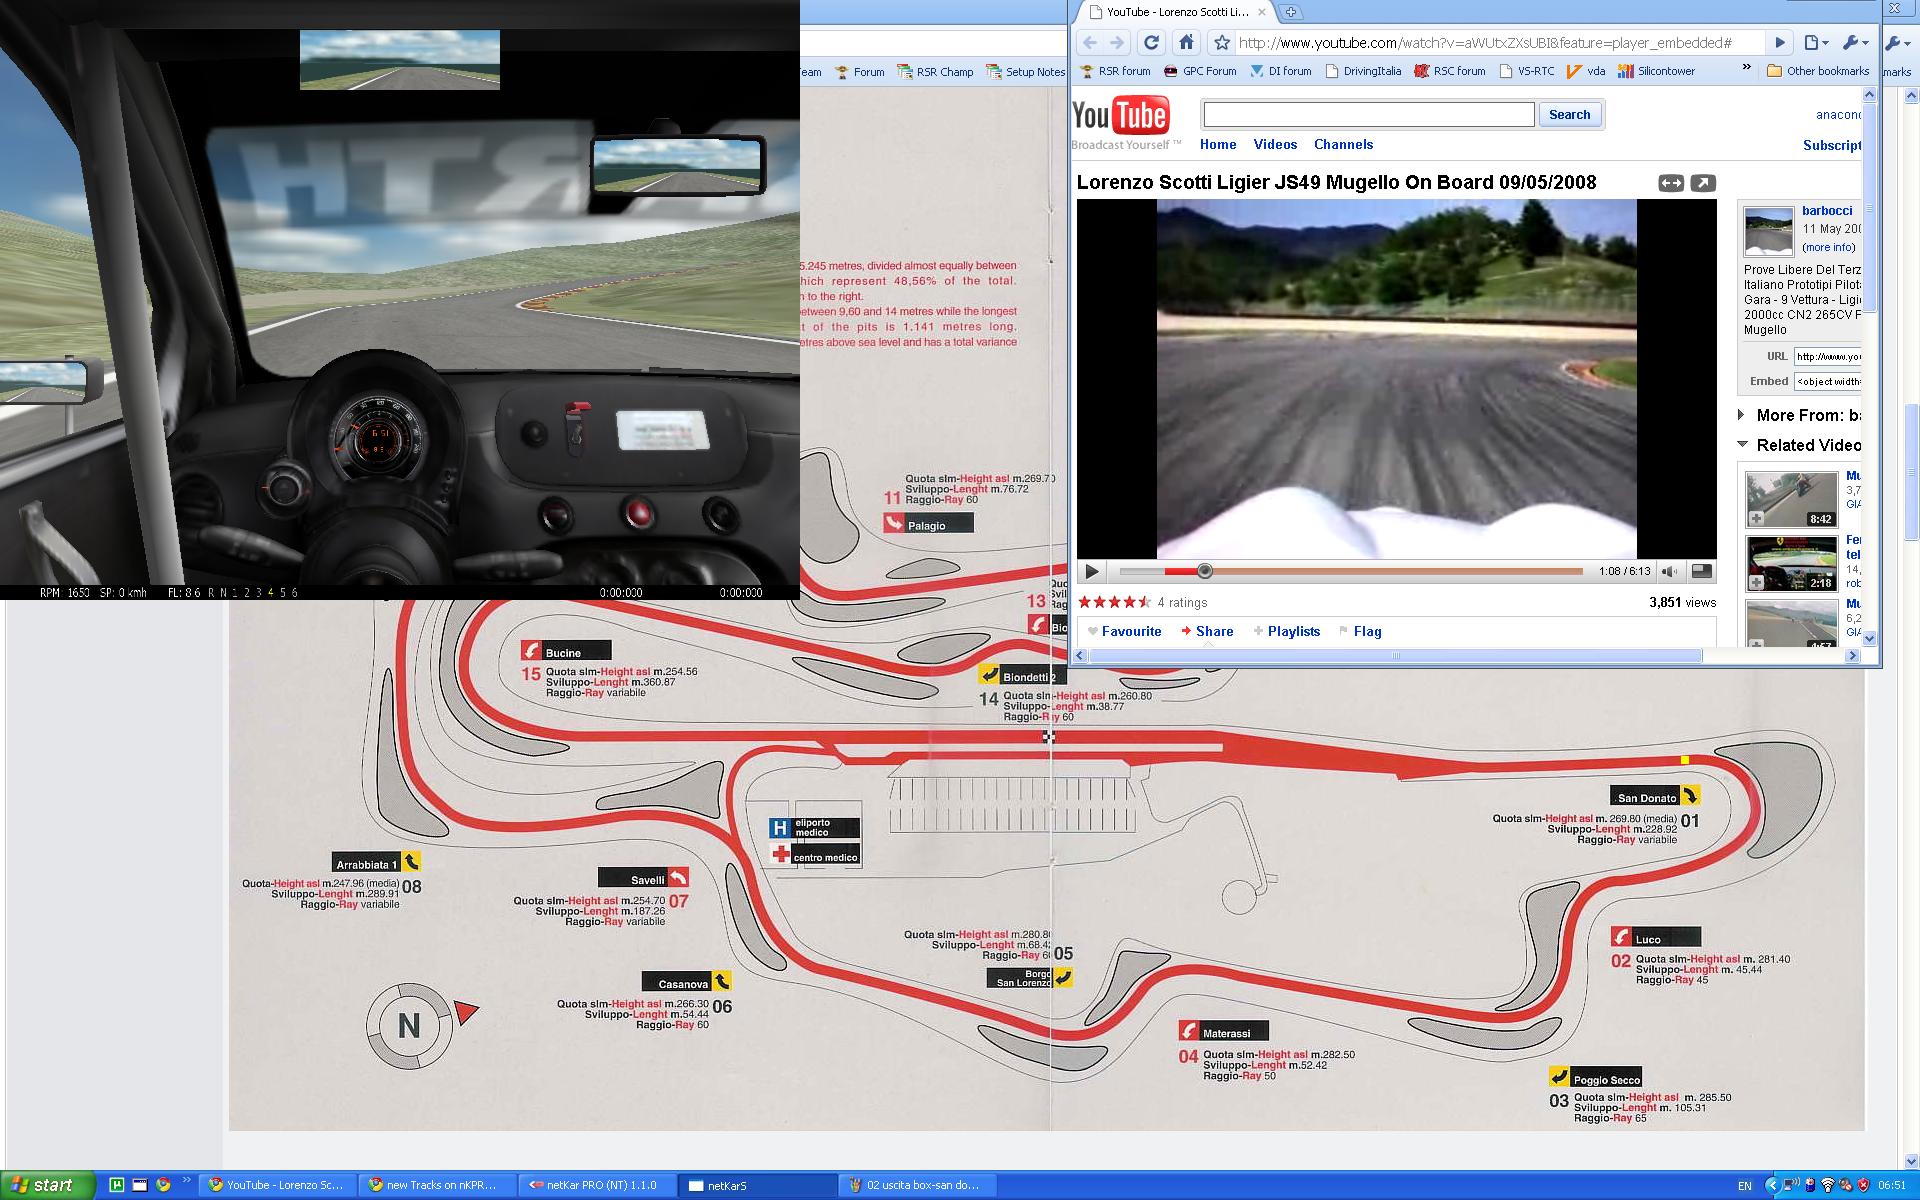This screenshot has width=1920, height=1200.
Task: Switch to netKar PRO taskbar window
Action: pos(595,1185)
